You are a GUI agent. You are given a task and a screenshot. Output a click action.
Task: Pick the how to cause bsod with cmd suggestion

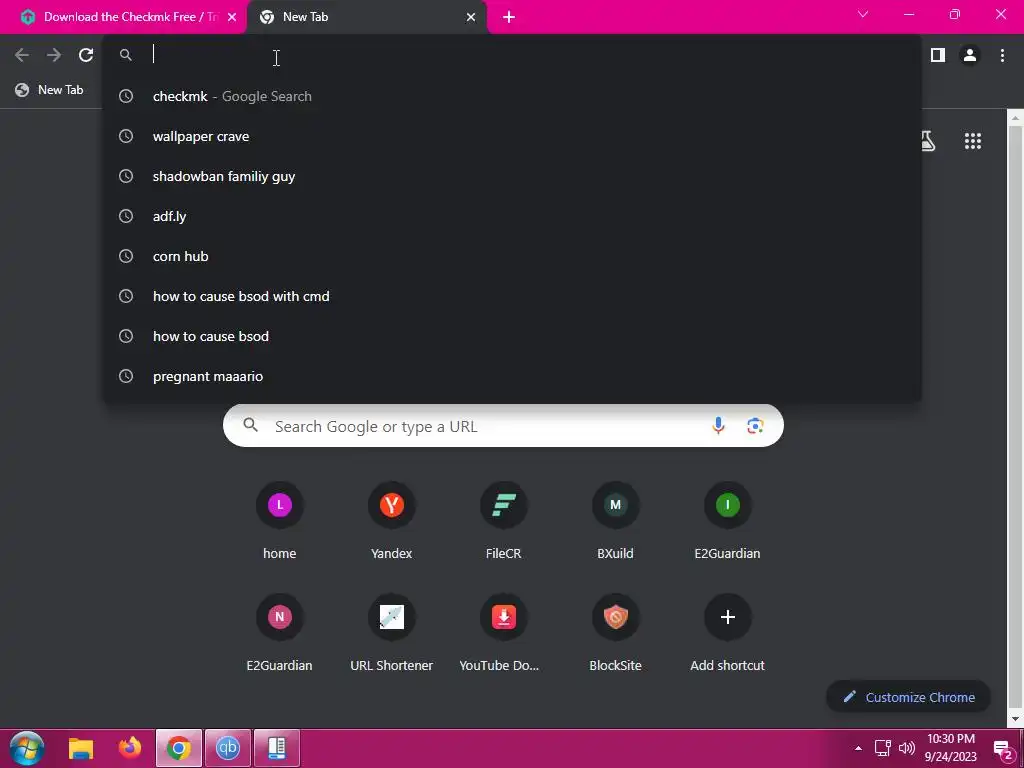[x=512, y=296]
